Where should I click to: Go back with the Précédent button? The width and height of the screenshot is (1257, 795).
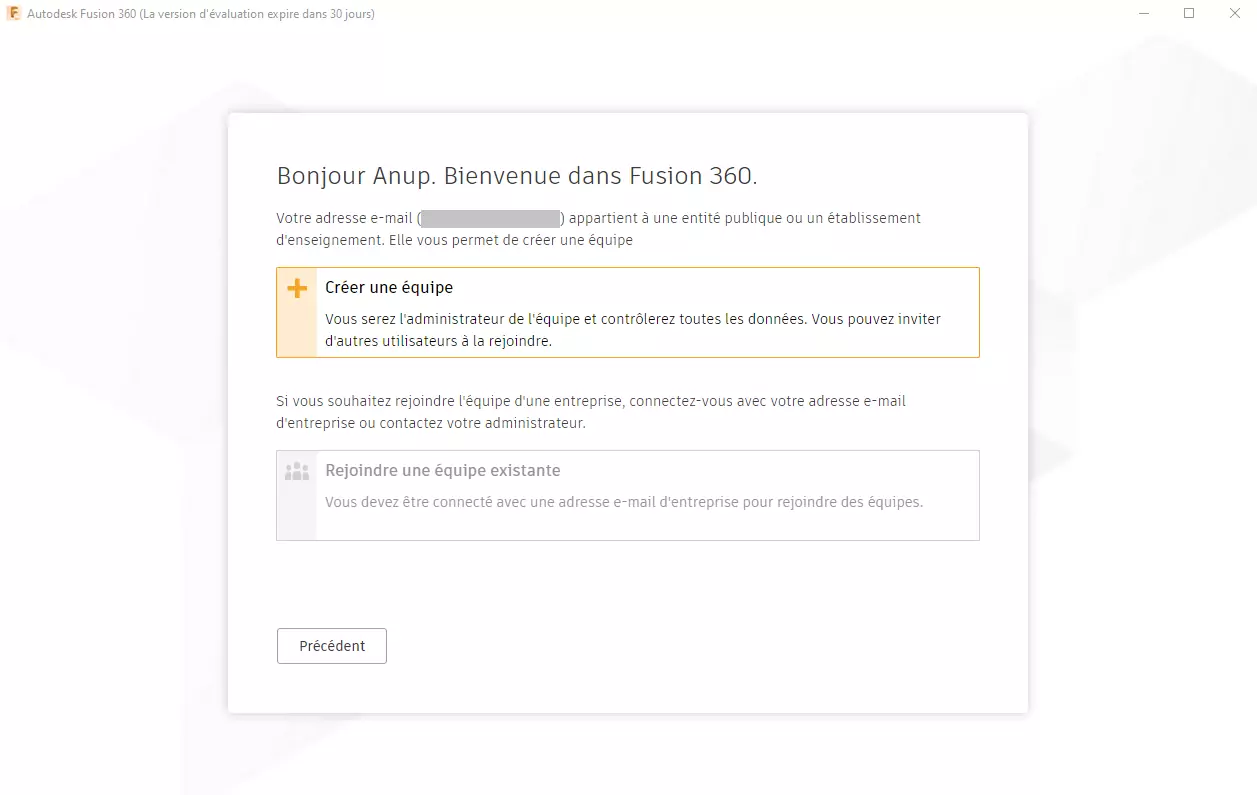click(x=332, y=646)
